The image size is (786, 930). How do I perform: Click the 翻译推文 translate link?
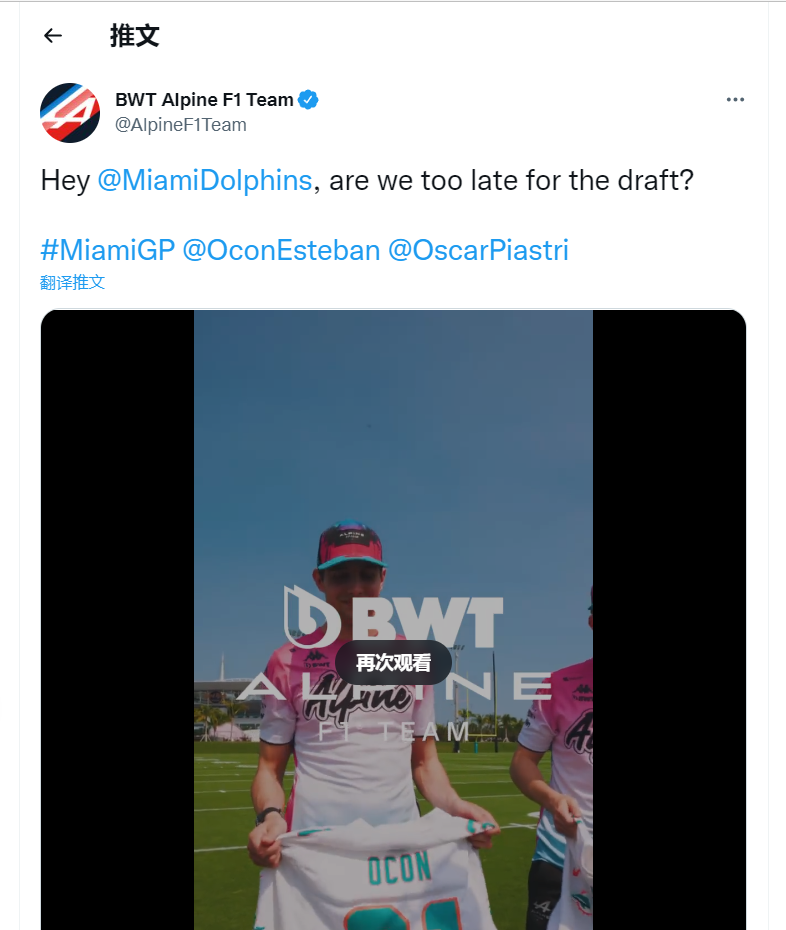pyautogui.click(x=73, y=282)
